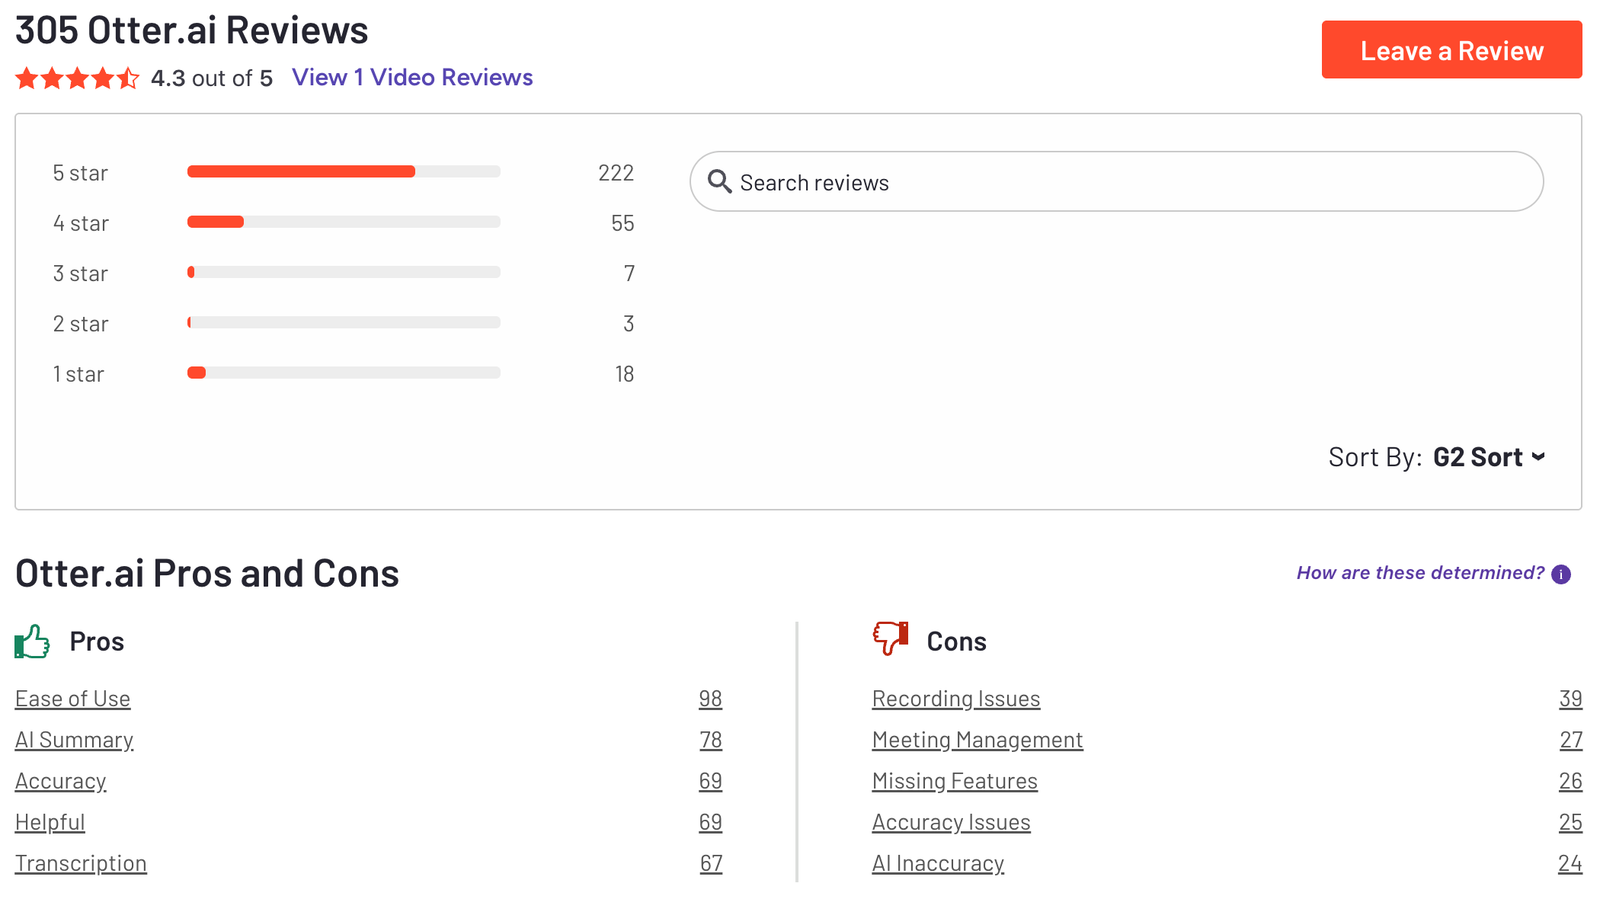Click the info icon beside 'How are these determined?'
The width and height of the screenshot is (1600, 899).
pos(1560,574)
